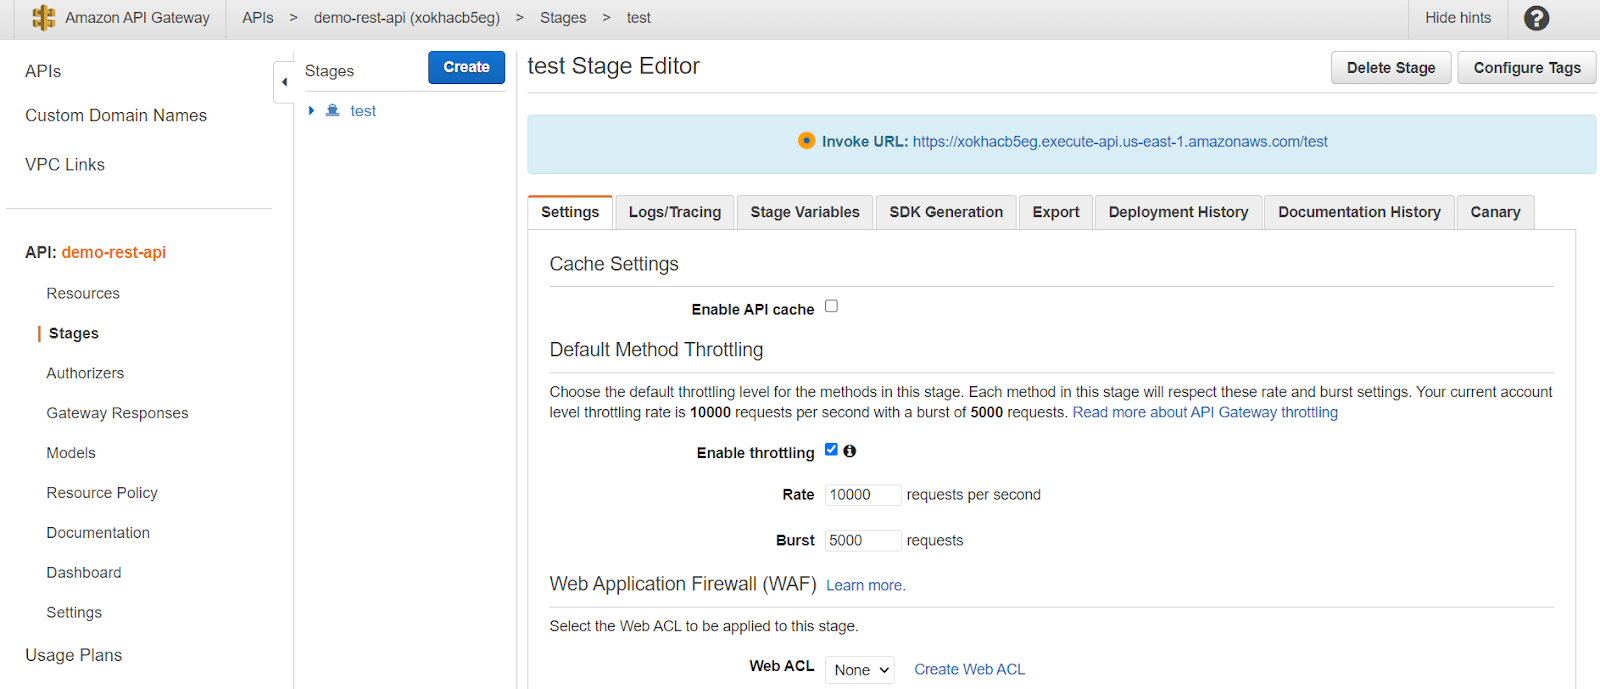Collapse the left navigation panel arrow
Screen dimensions: 1600x689
(284, 82)
